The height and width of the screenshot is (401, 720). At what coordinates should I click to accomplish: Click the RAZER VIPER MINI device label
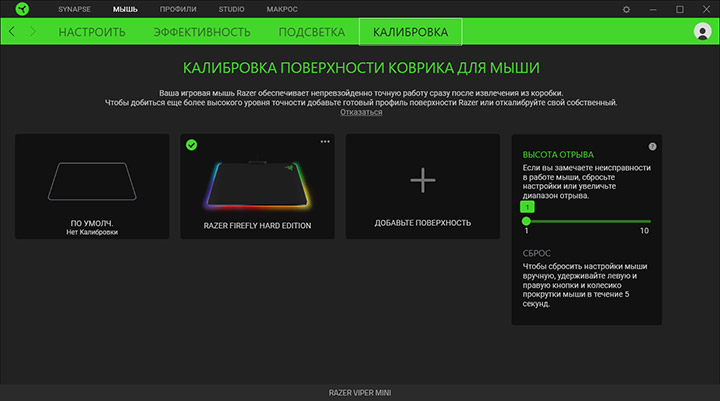point(360,393)
